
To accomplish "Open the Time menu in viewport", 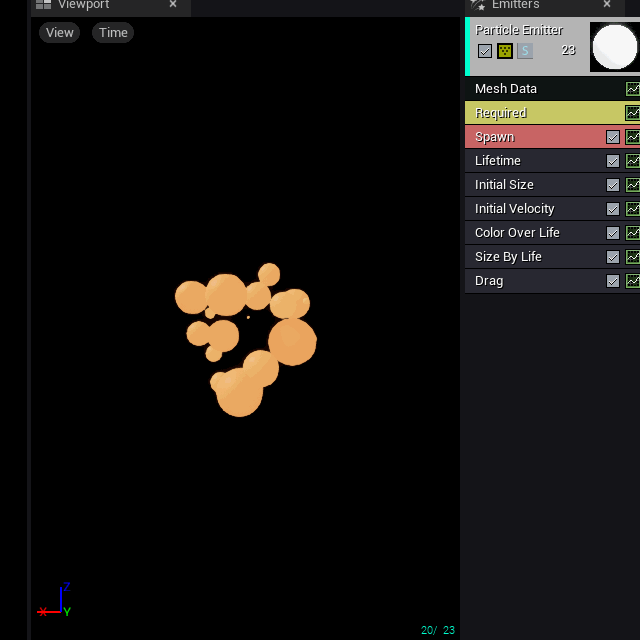I will click(113, 33).
